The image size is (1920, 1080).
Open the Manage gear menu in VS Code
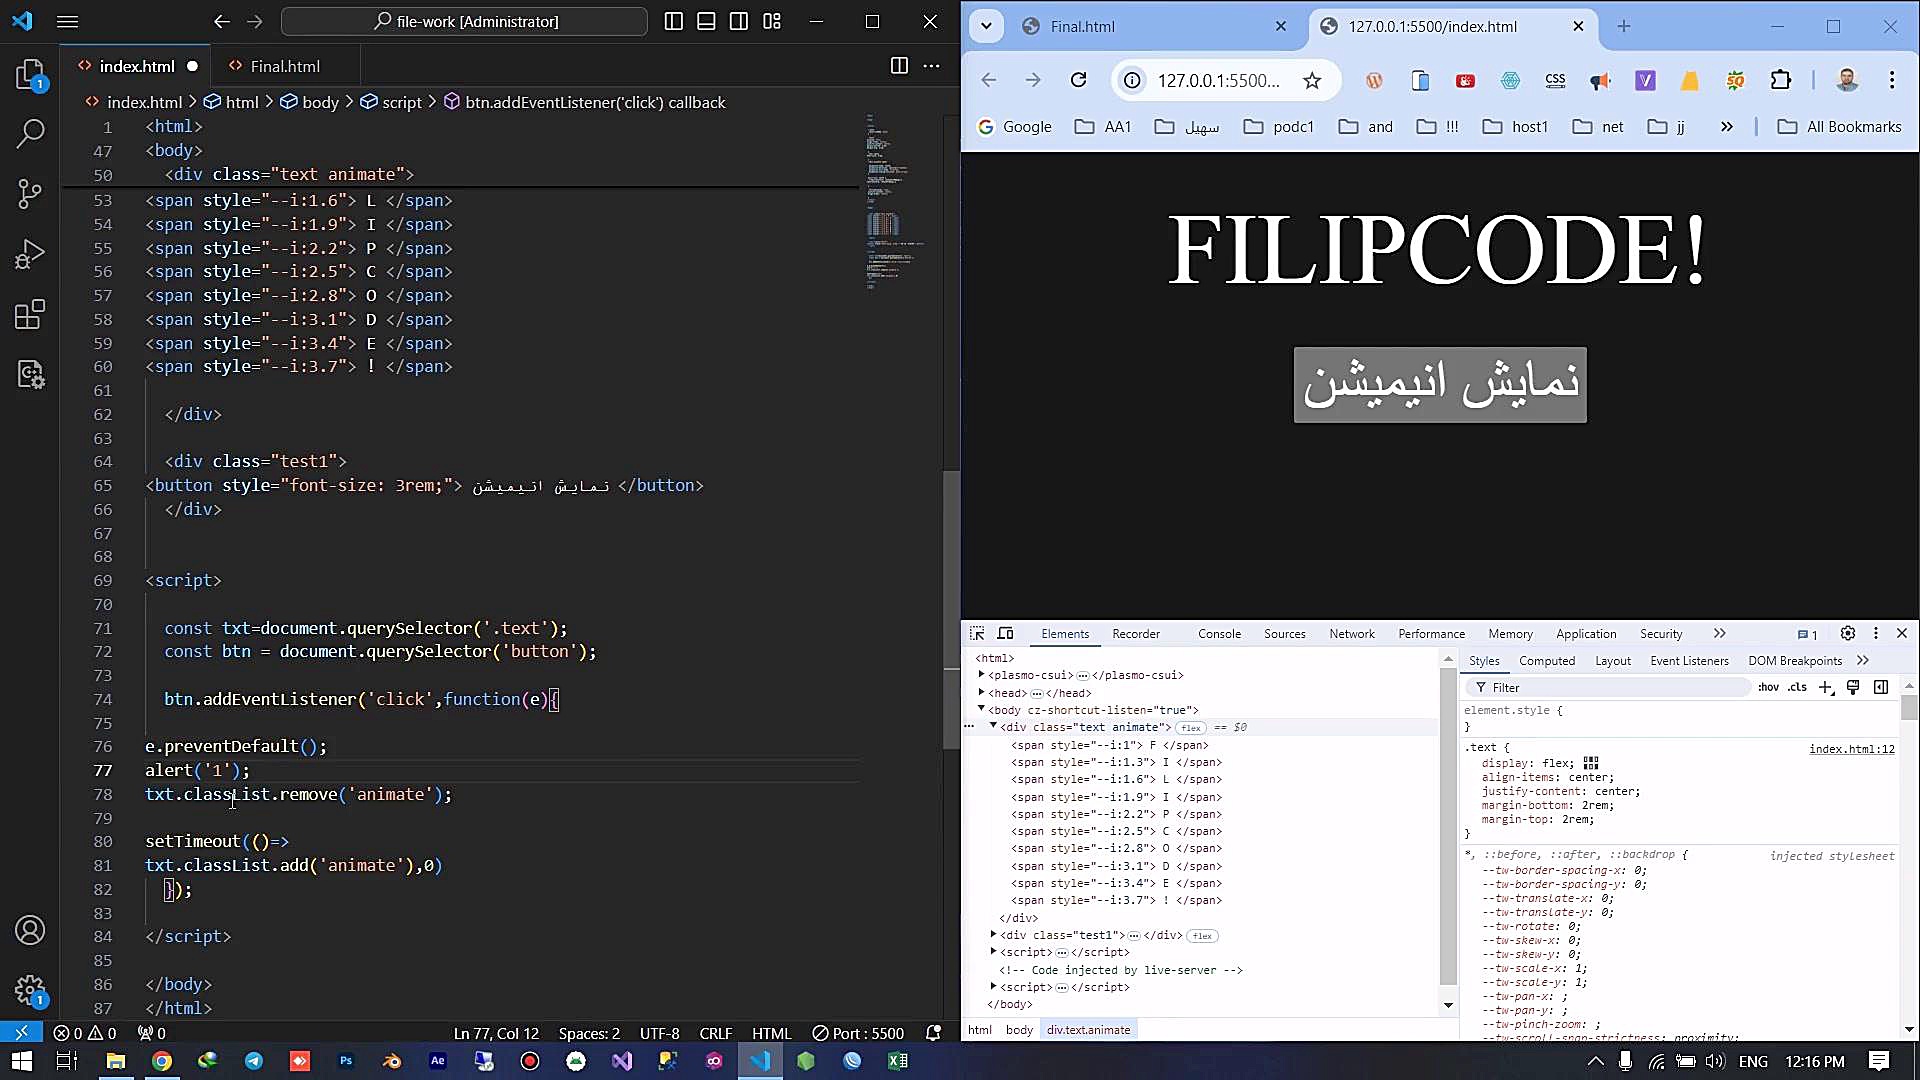point(30,991)
